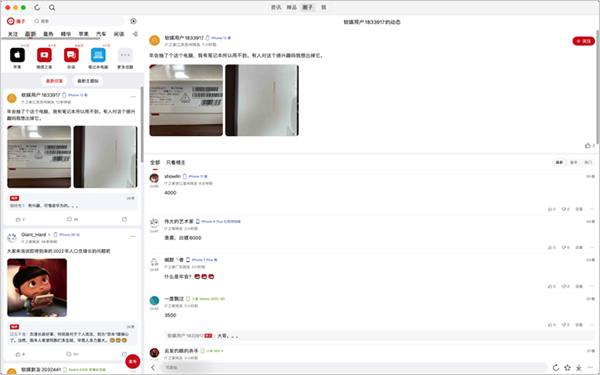Sort comments by 最新
The height and width of the screenshot is (375, 600).
click(x=559, y=163)
